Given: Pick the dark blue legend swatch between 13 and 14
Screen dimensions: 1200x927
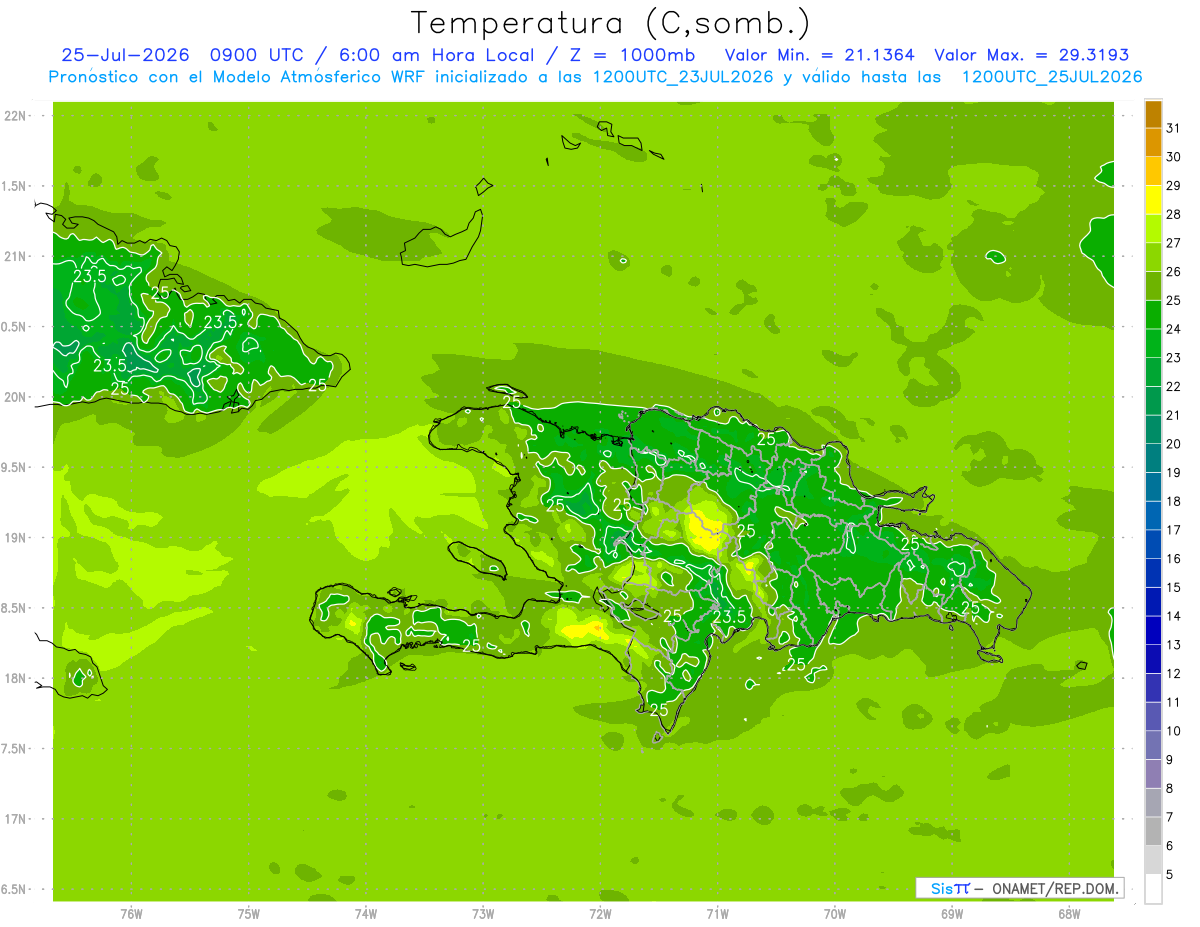Looking at the screenshot, I should point(1153,631).
